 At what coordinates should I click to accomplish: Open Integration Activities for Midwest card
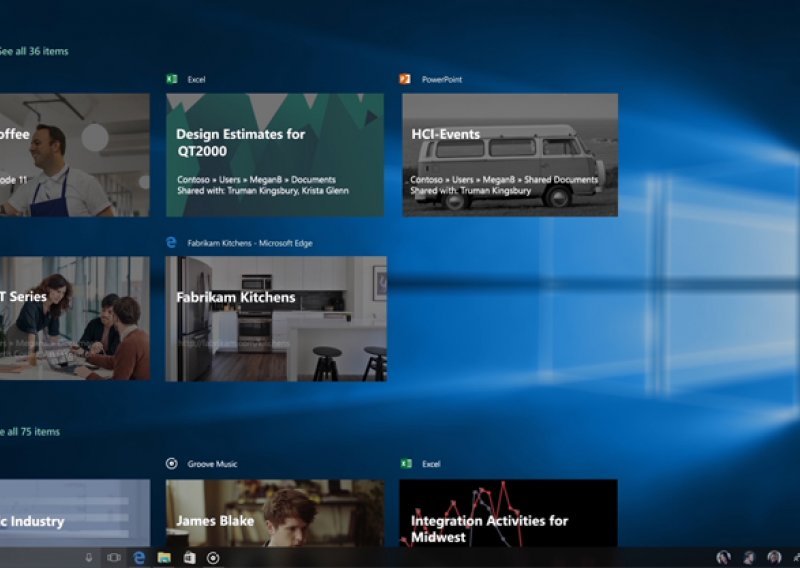click(x=509, y=513)
